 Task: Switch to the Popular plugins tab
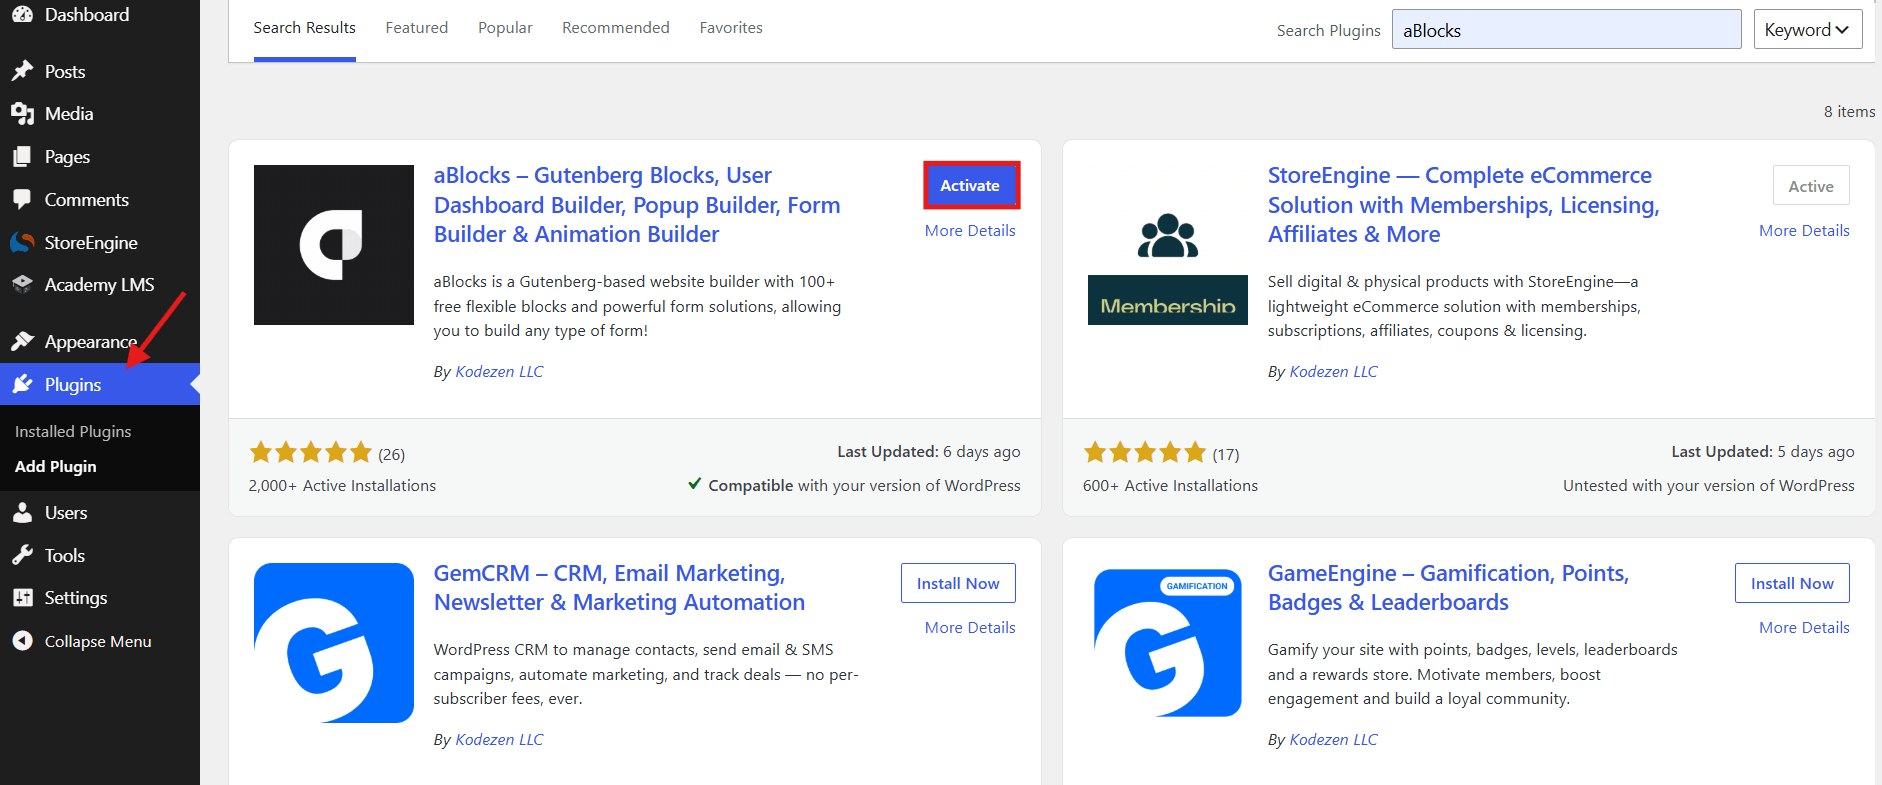(505, 28)
